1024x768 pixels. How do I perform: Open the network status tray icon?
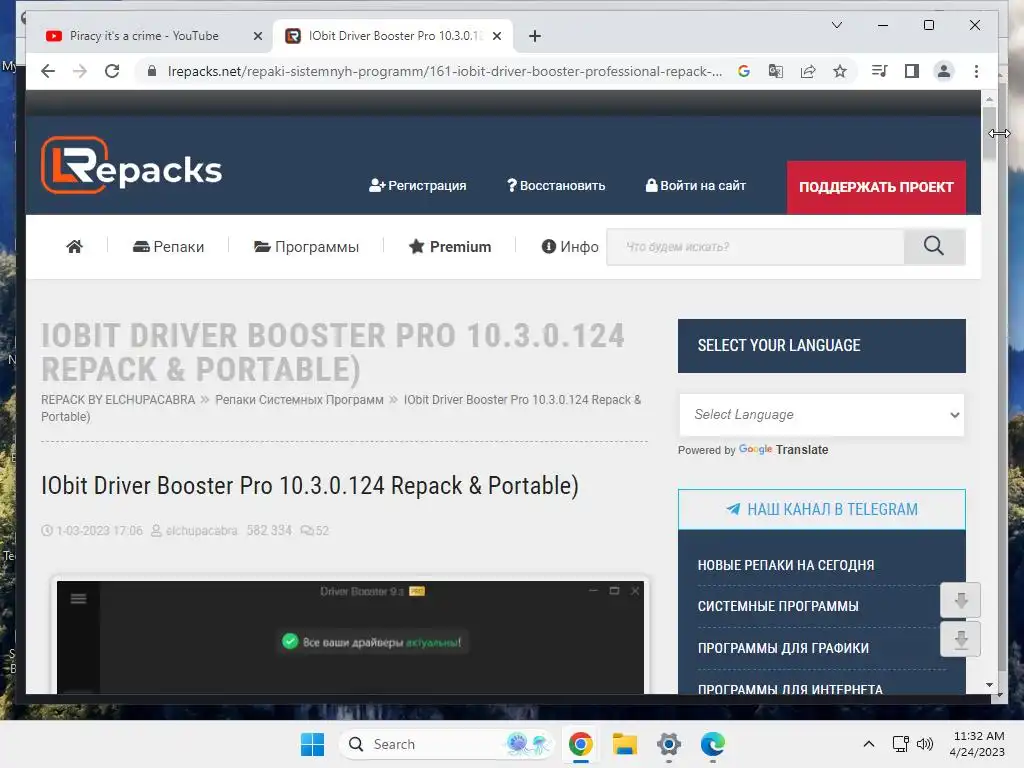point(901,744)
